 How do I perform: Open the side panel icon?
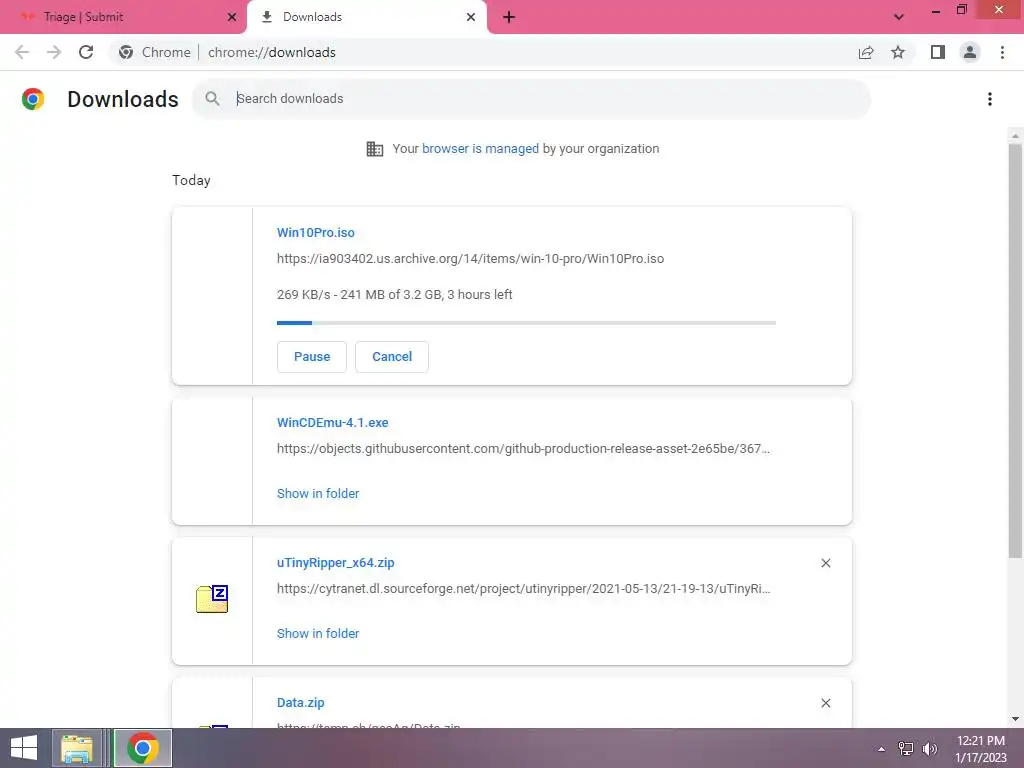(938, 52)
